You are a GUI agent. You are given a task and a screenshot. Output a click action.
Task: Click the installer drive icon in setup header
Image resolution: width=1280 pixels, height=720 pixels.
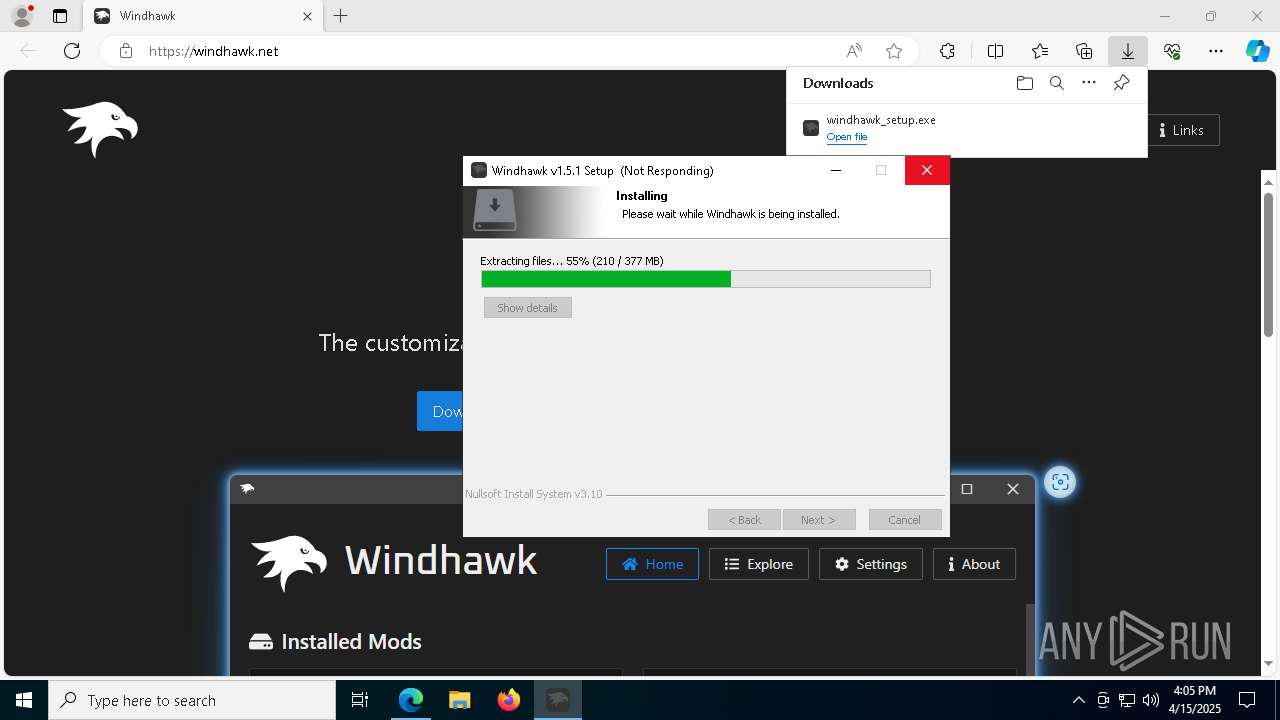pos(494,210)
